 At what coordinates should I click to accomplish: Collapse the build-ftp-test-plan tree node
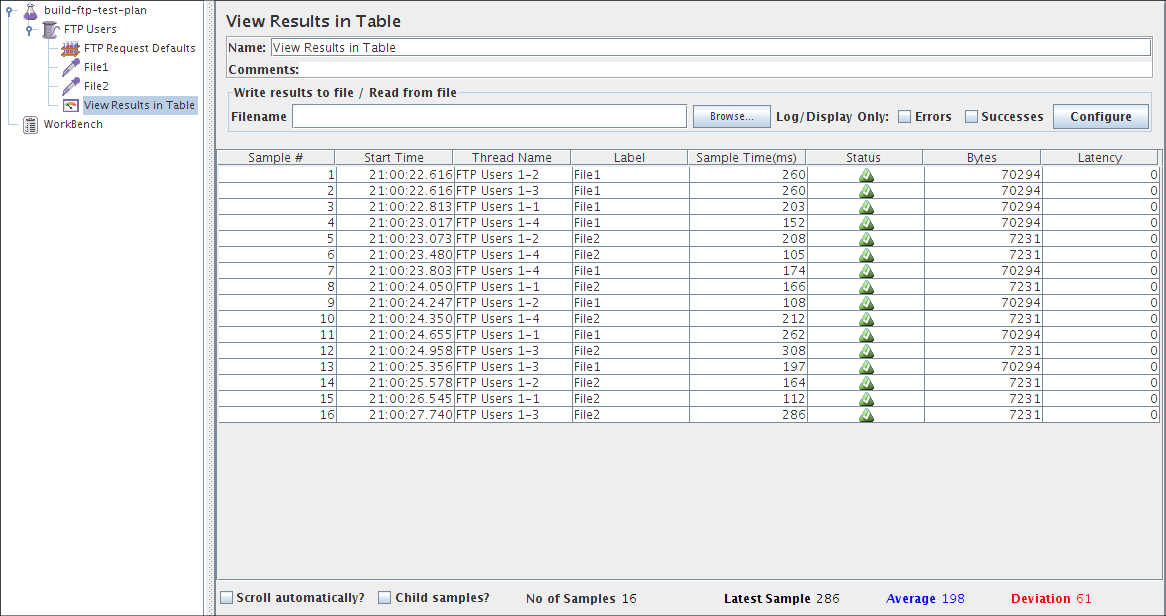(x=10, y=10)
